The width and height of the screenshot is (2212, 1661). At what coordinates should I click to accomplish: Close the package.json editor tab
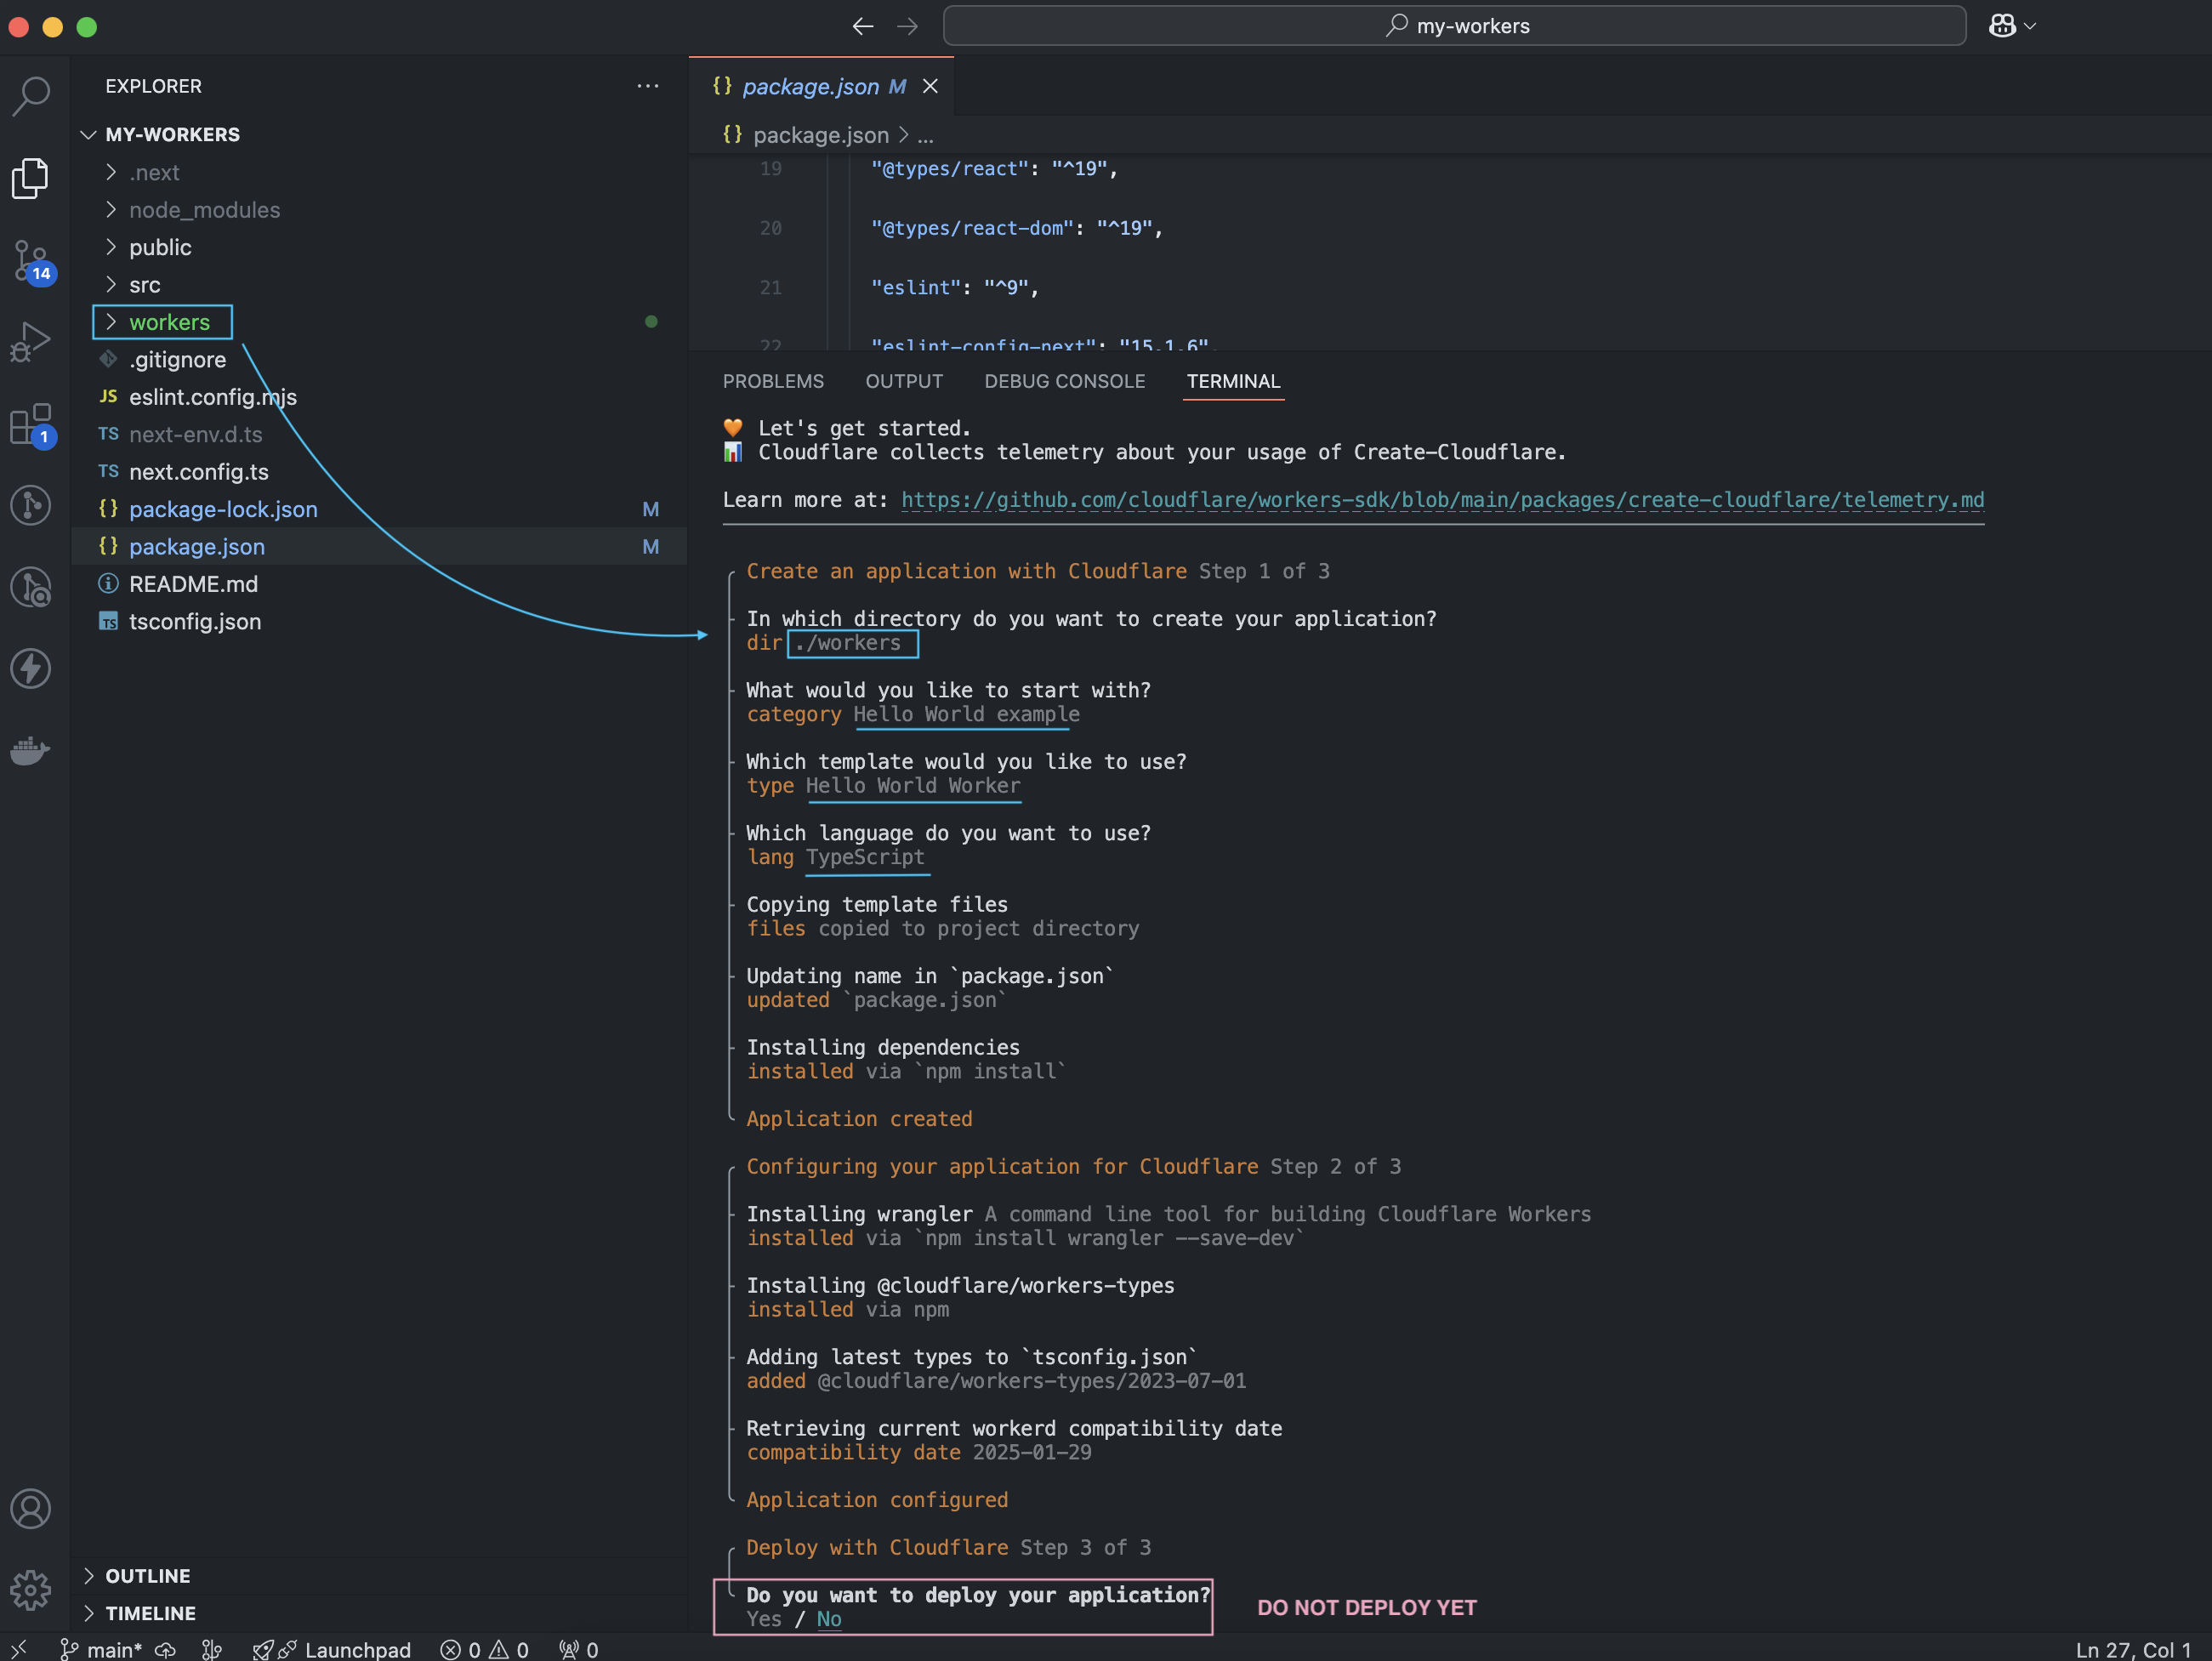point(930,87)
